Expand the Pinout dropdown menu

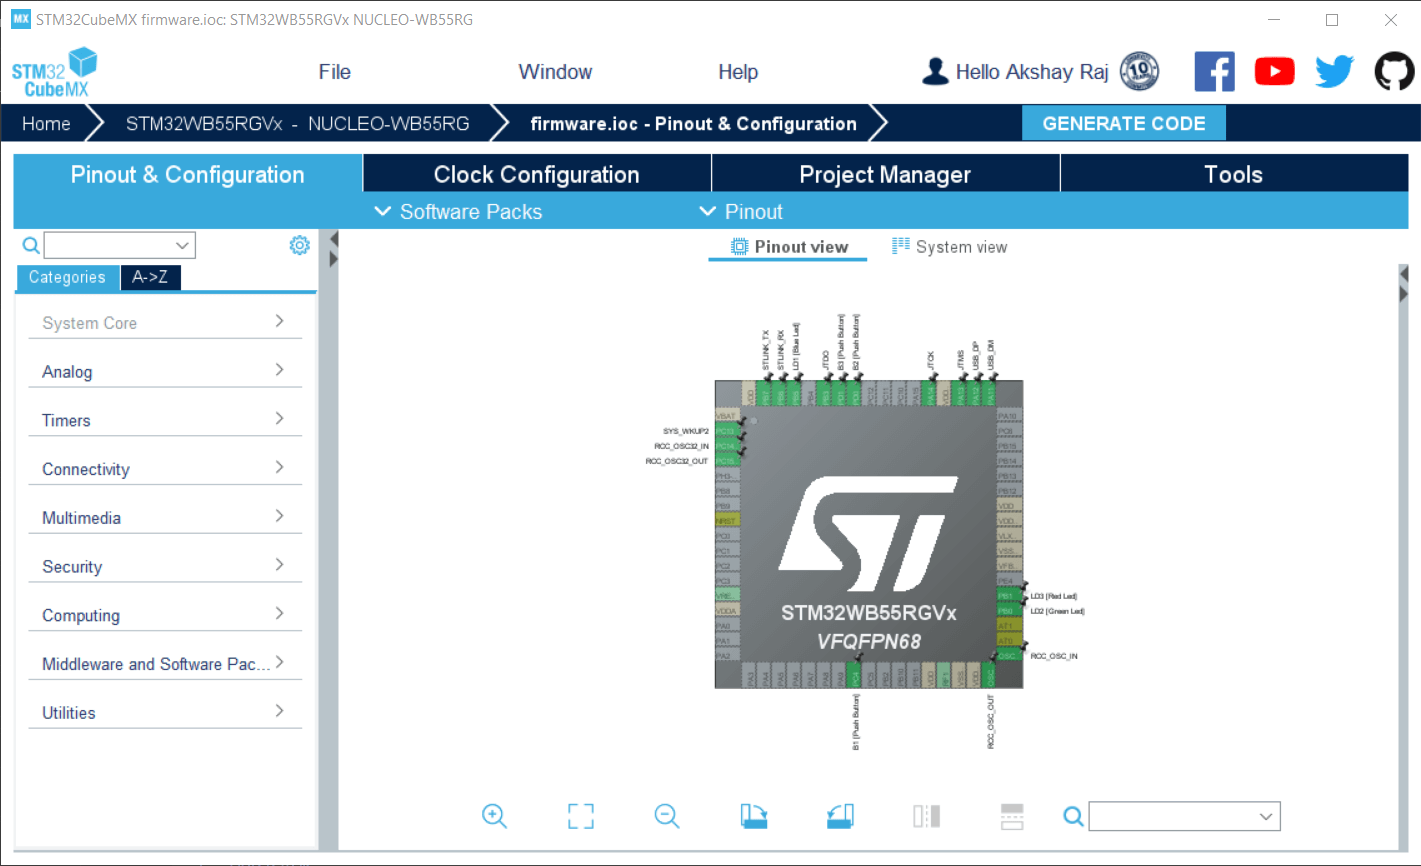click(741, 212)
